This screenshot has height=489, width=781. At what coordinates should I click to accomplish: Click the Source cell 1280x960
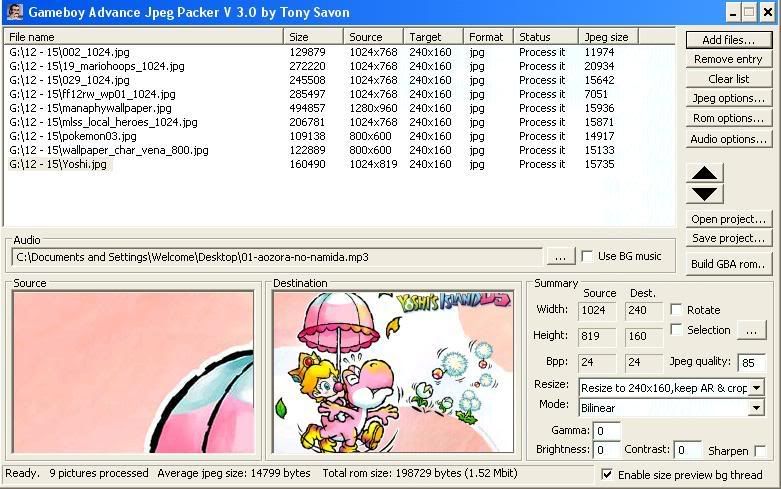coord(373,108)
